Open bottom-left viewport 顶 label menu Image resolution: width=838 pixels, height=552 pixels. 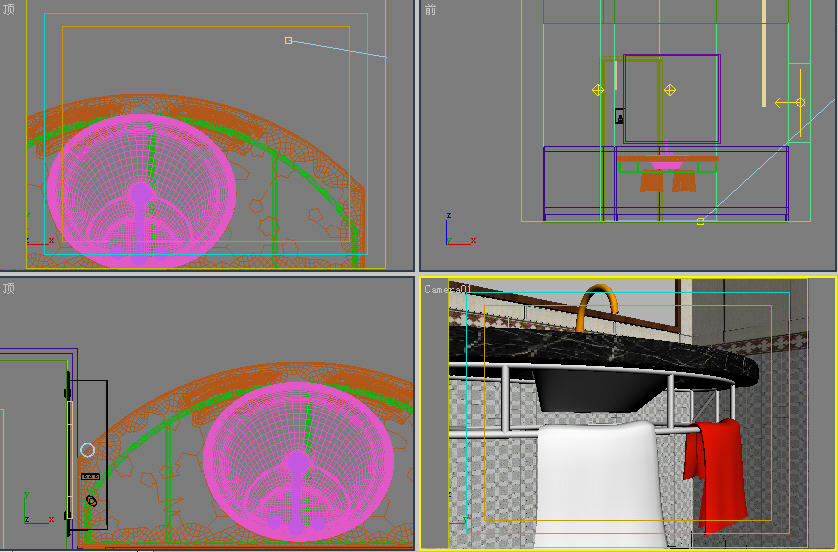click(9, 288)
